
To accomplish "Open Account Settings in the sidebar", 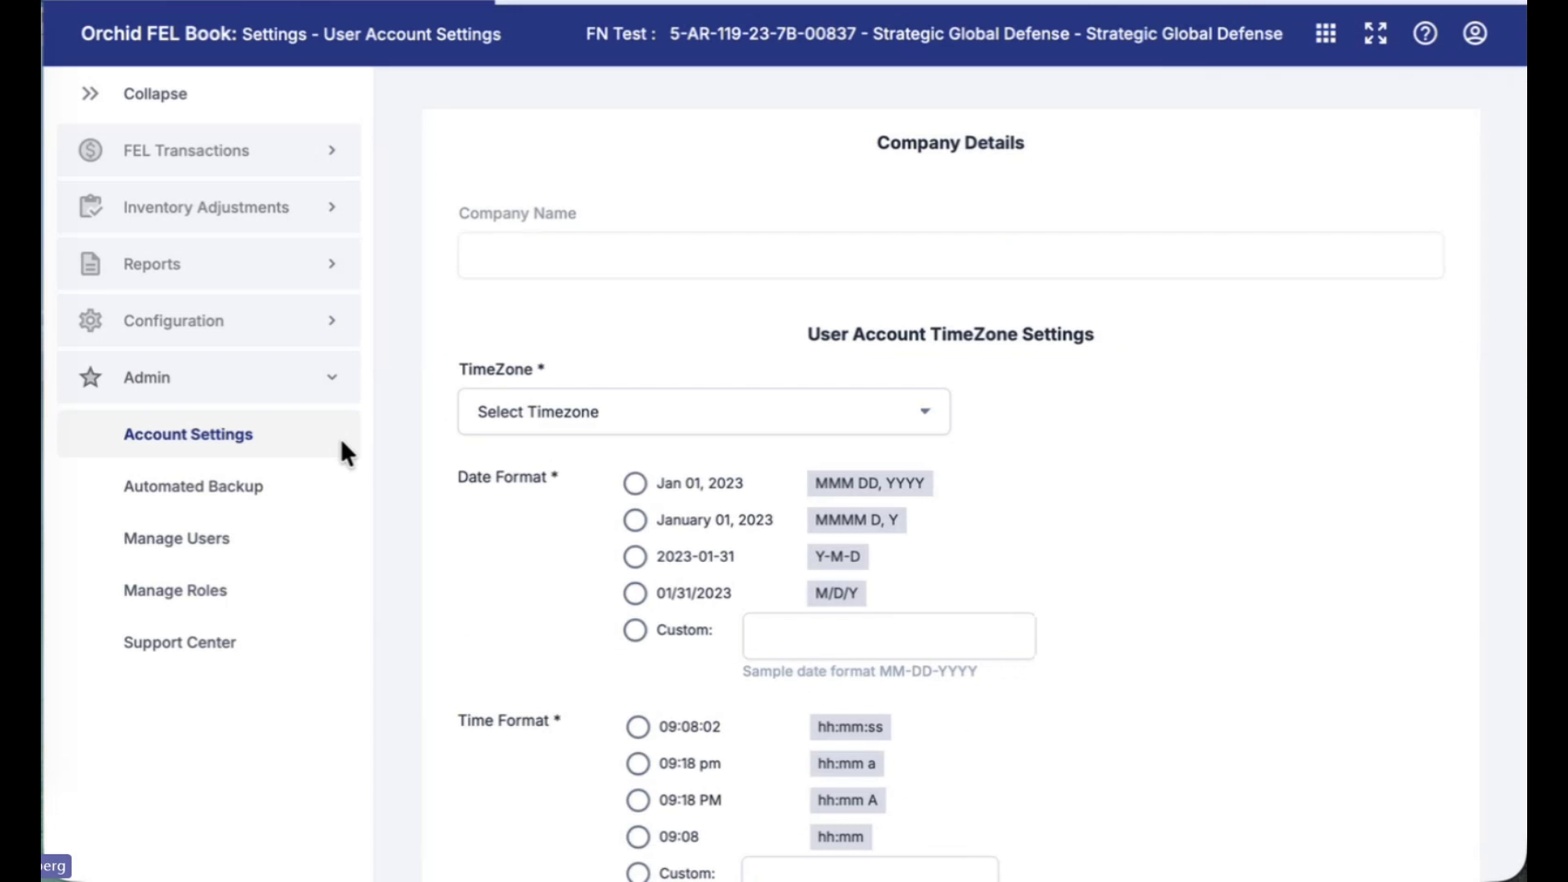I will [188, 434].
